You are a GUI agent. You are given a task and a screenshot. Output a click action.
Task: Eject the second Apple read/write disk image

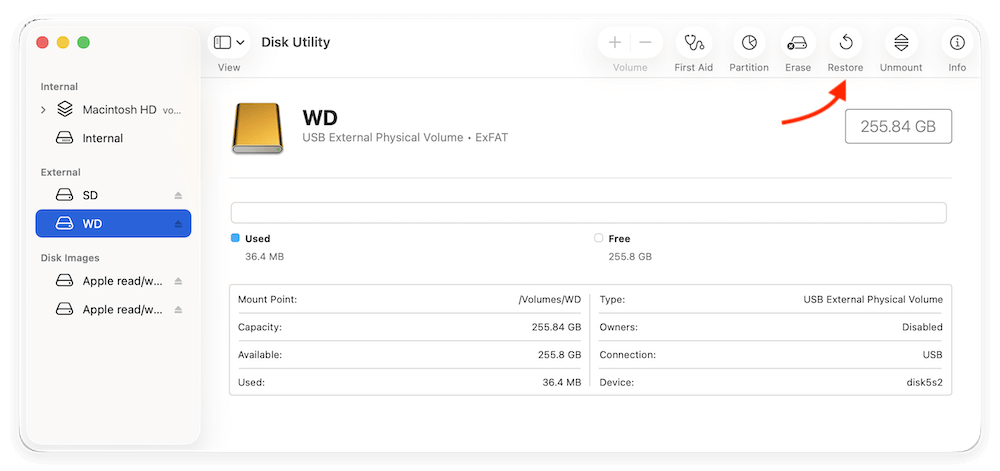pos(179,310)
